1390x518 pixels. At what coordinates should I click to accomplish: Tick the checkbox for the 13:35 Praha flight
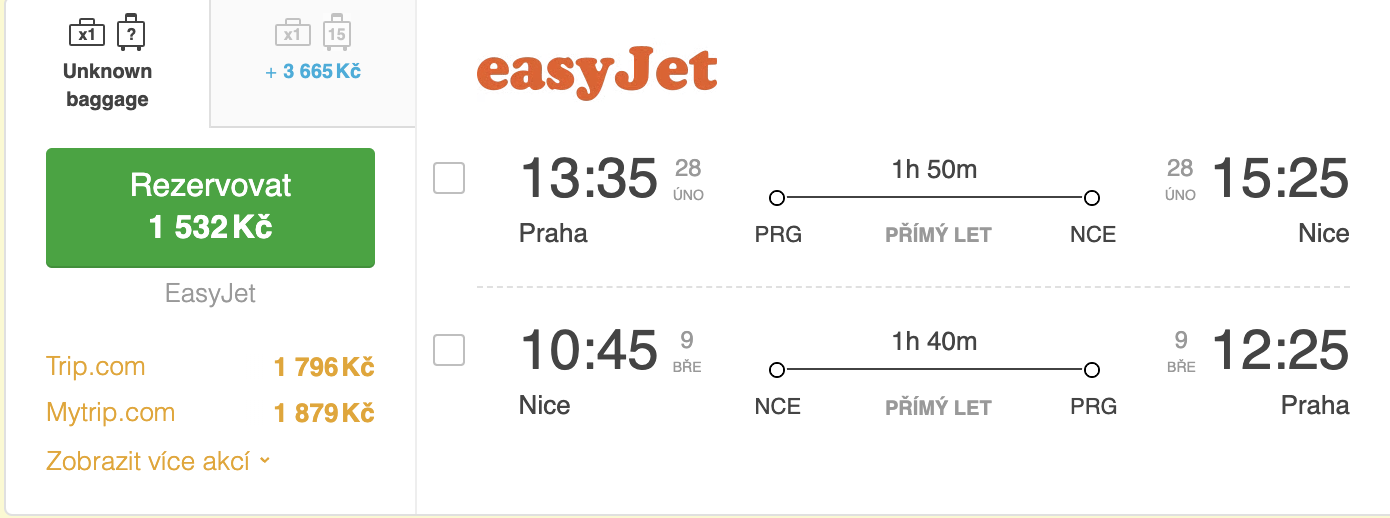(x=449, y=179)
